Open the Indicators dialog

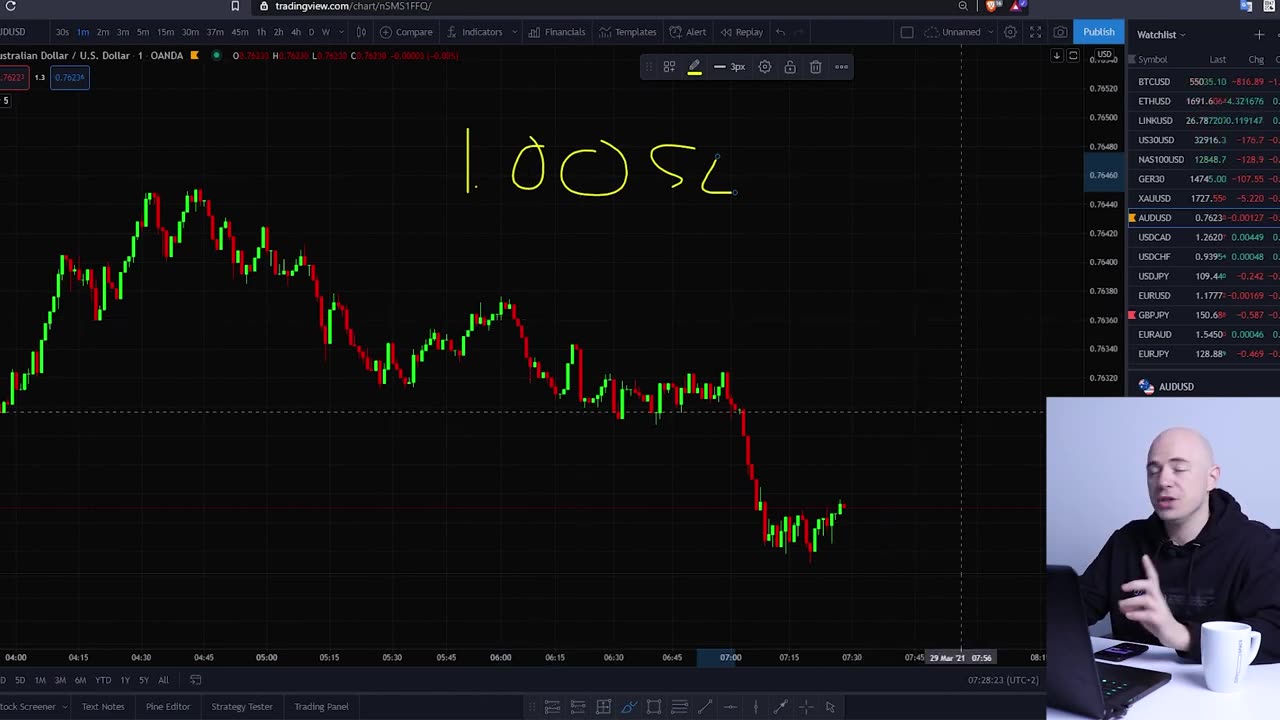[474, 32]
